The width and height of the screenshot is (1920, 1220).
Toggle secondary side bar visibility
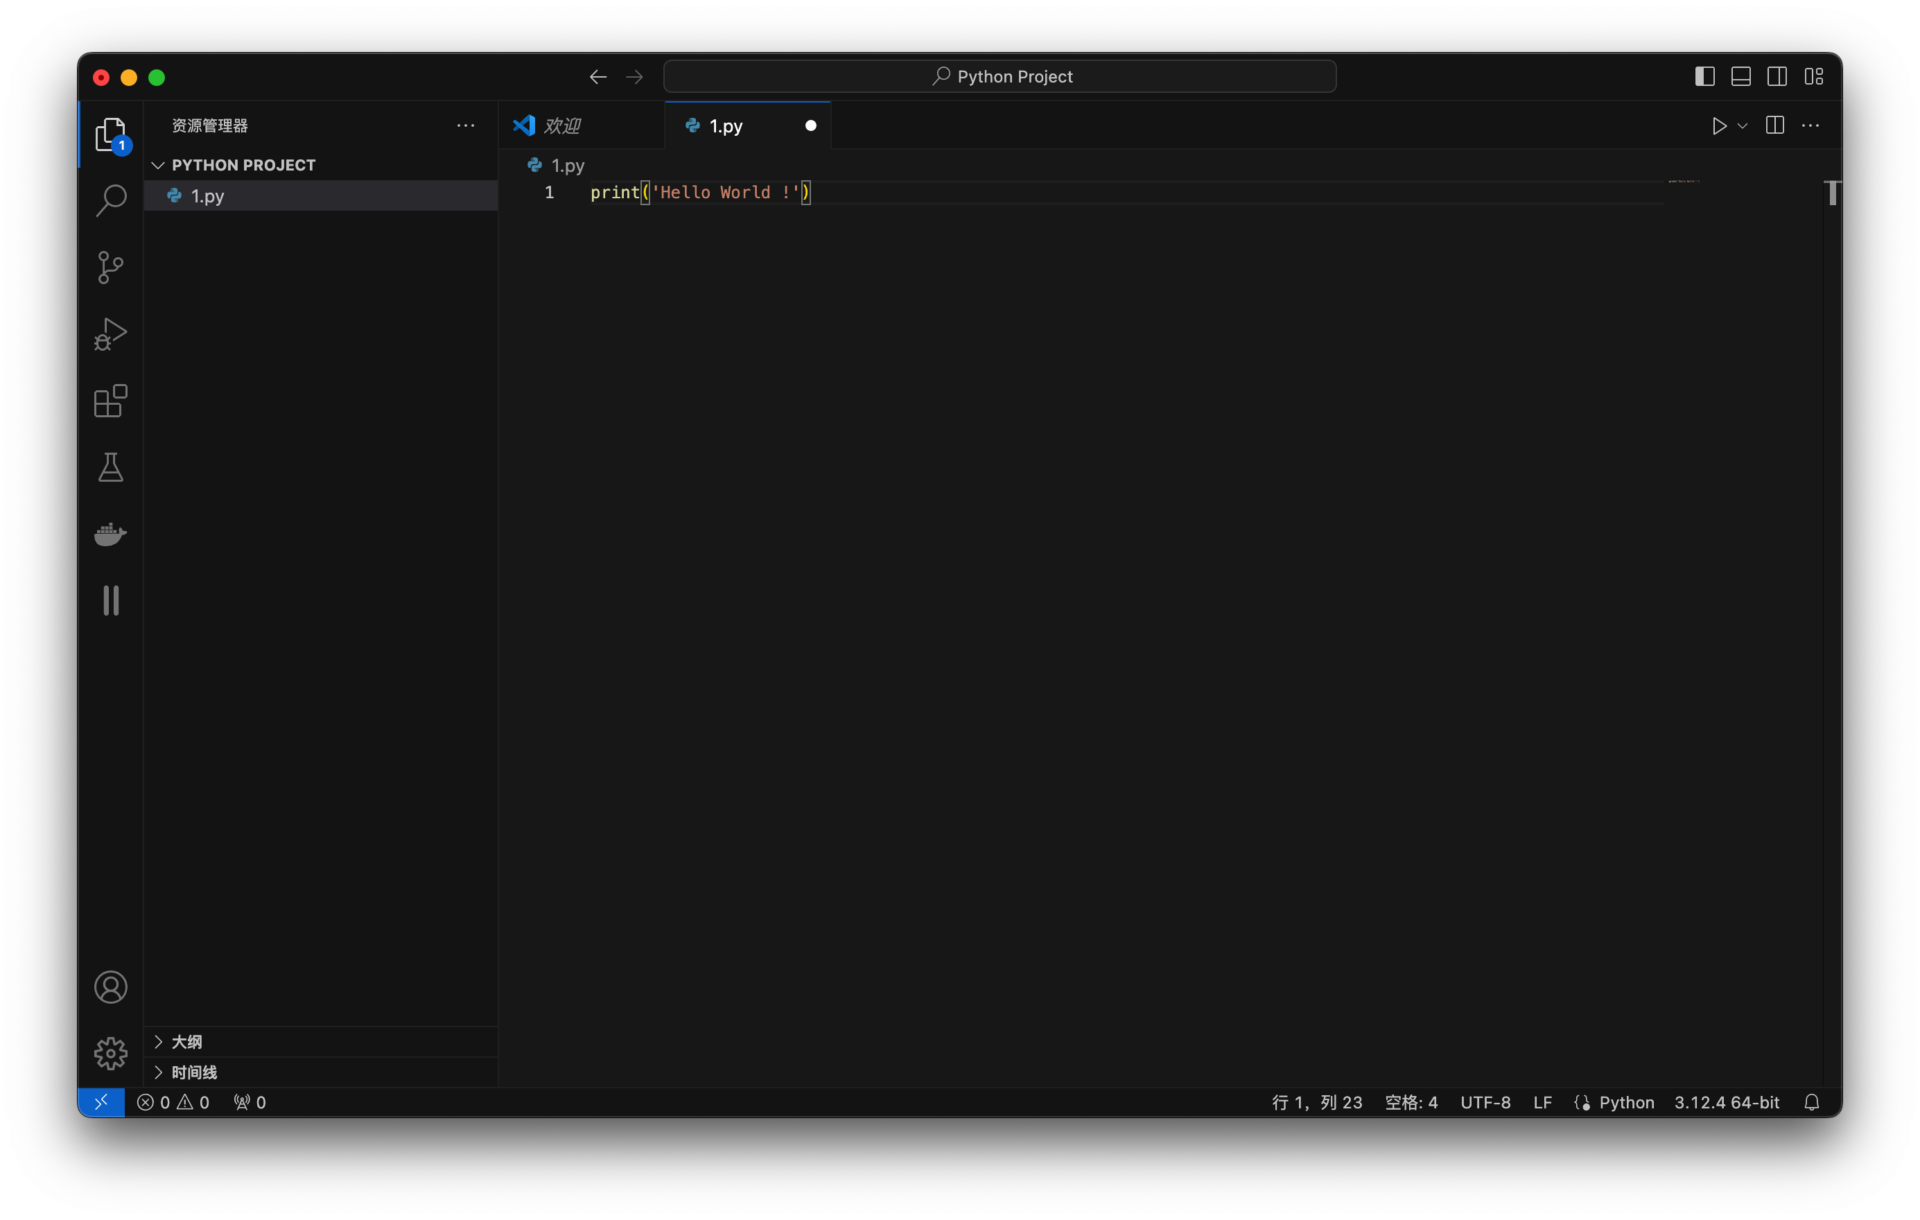1777,76
